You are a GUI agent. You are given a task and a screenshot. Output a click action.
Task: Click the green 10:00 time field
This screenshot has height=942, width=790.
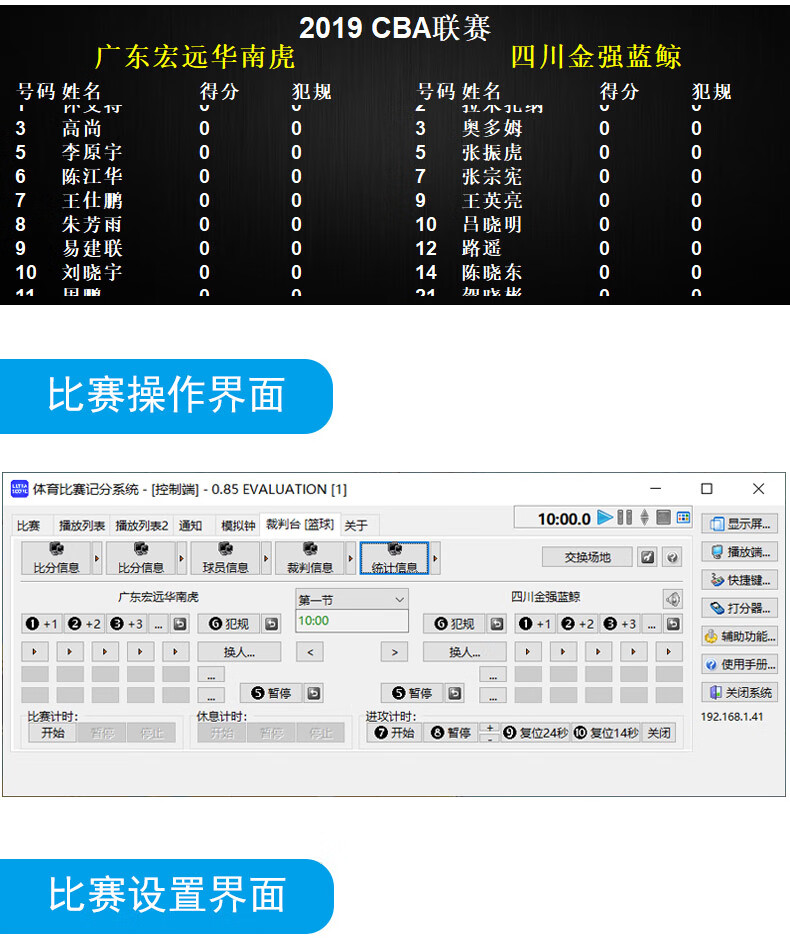point(352,621)
